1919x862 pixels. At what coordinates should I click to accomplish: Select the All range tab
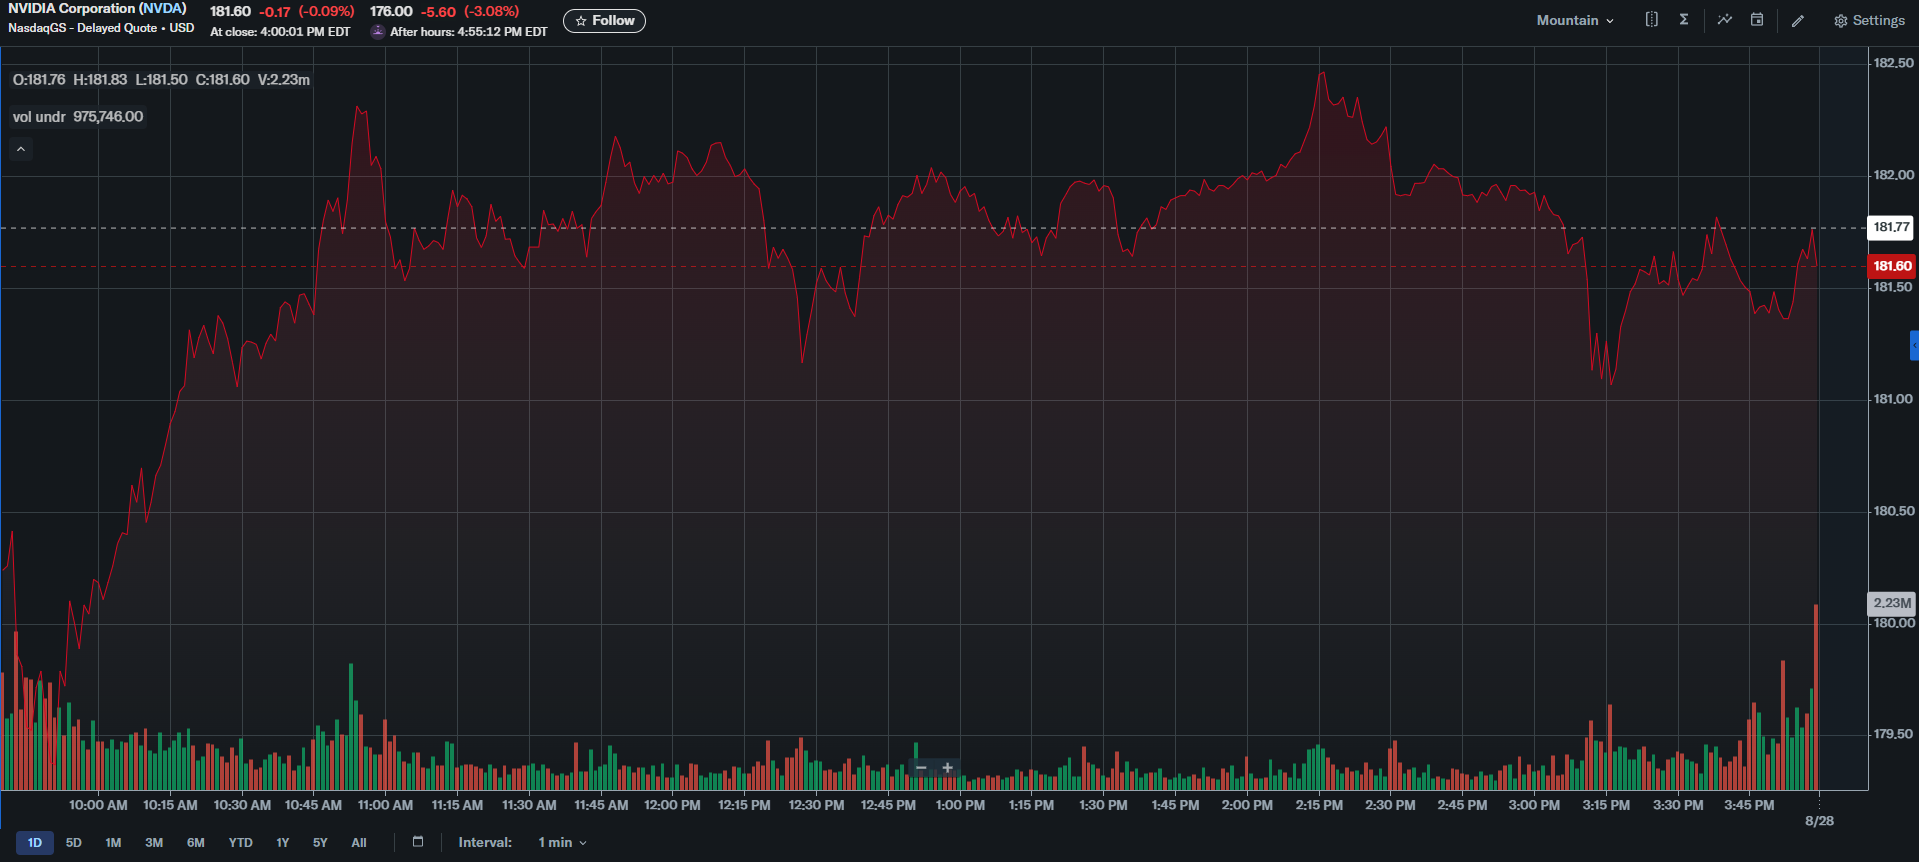tap(359, 843)
